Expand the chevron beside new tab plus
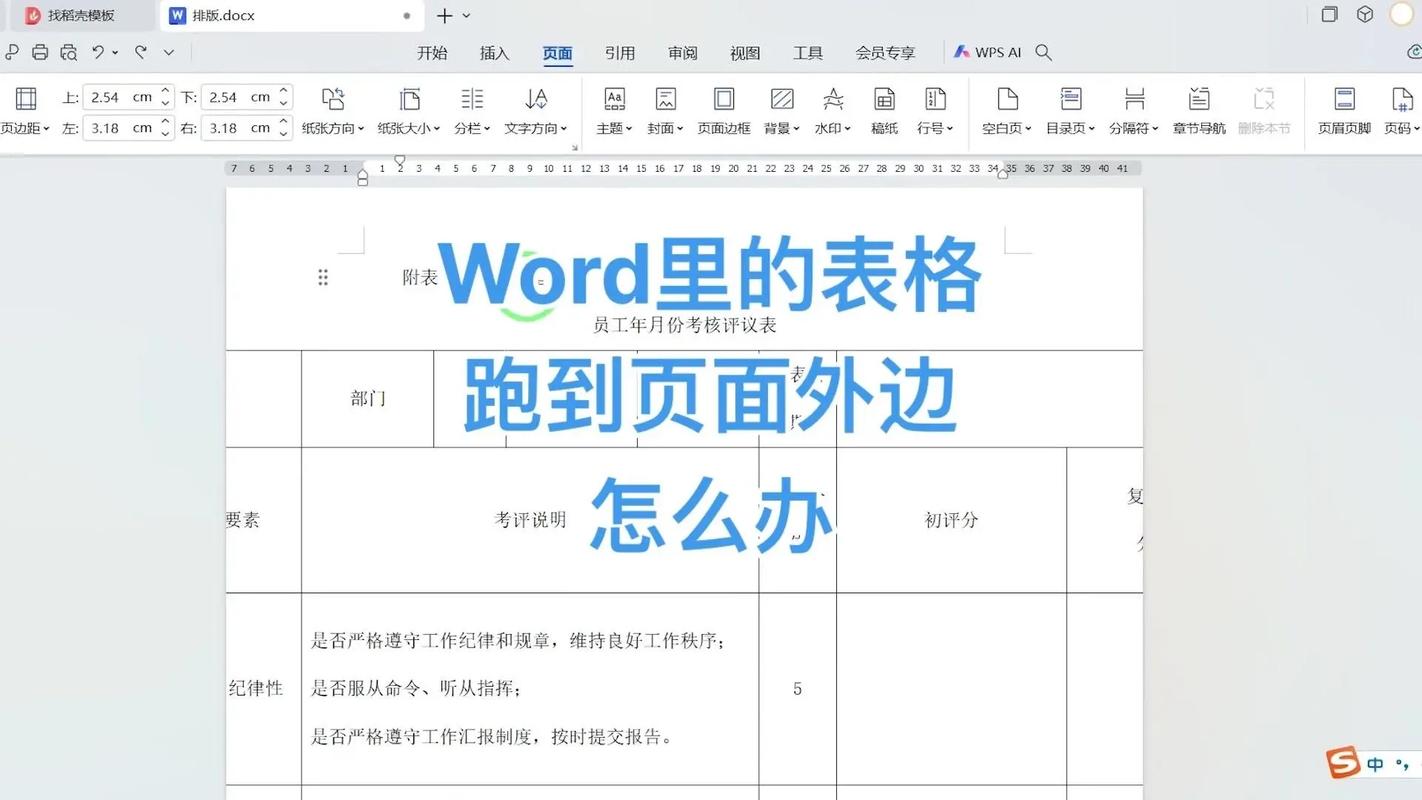The height and width of the screenshot is (800, 1422). [x=466, y=15]
